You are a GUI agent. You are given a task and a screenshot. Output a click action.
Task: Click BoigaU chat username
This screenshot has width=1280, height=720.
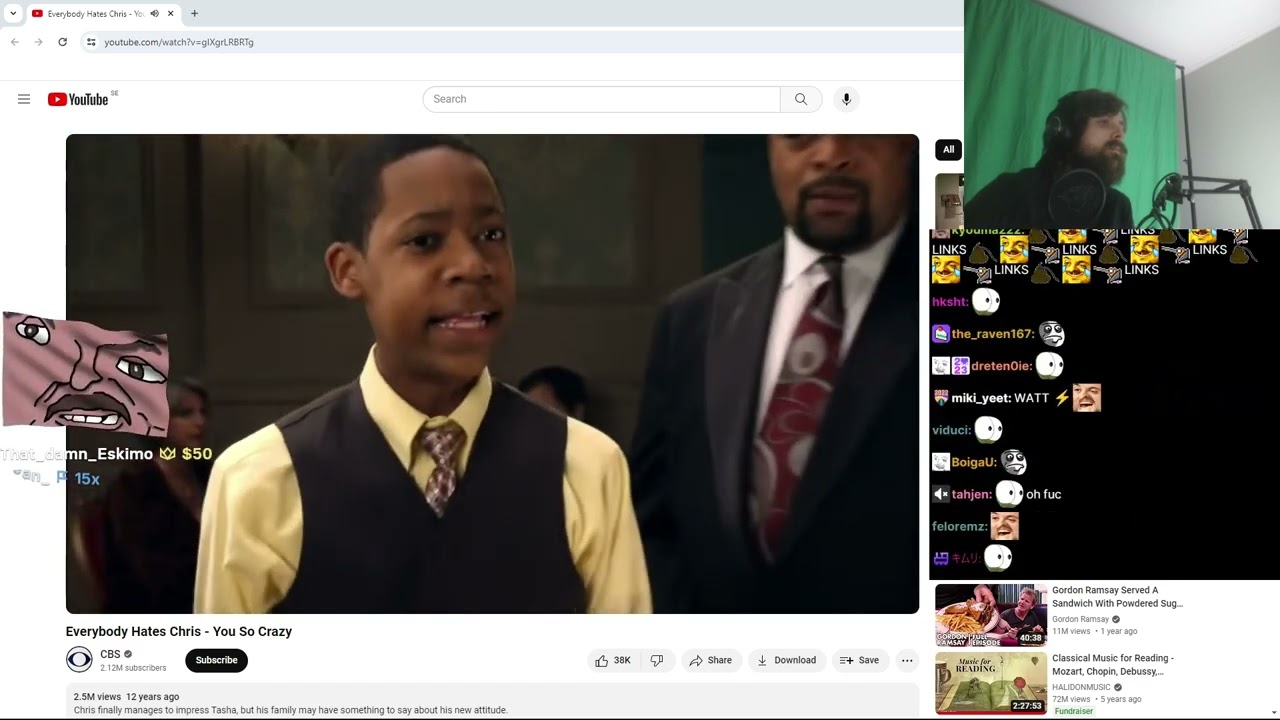tap(974, 462)
